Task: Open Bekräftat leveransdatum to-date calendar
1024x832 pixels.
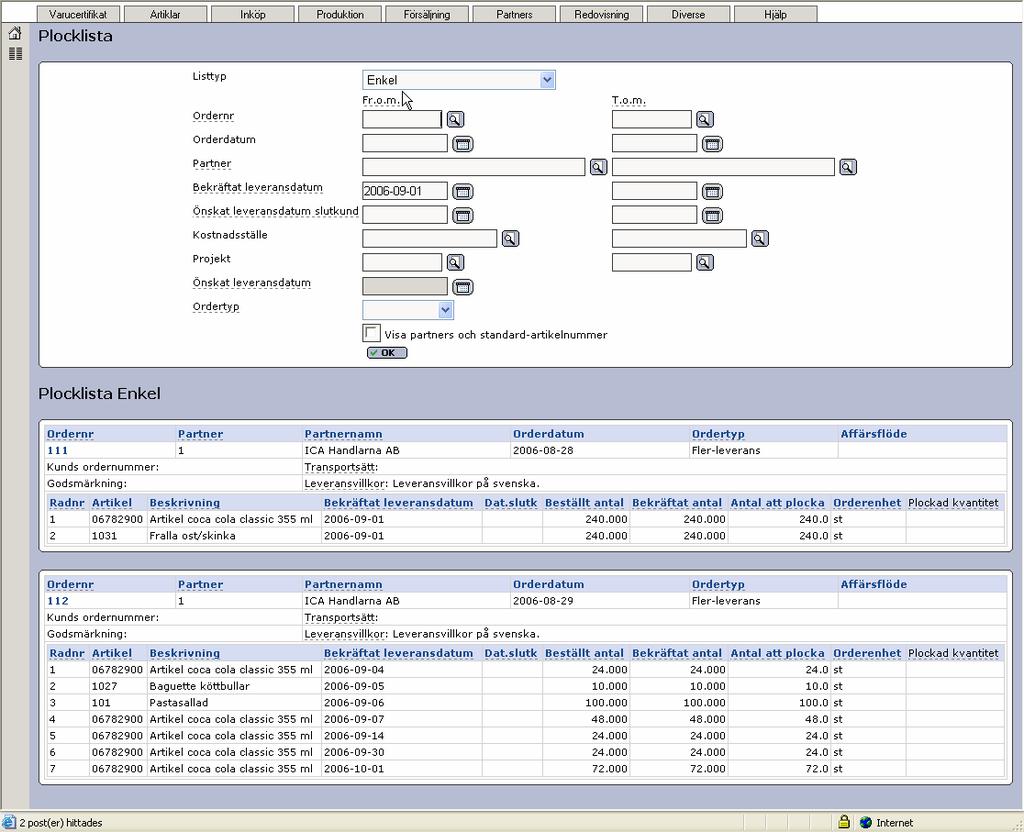Action: point(712,191)
